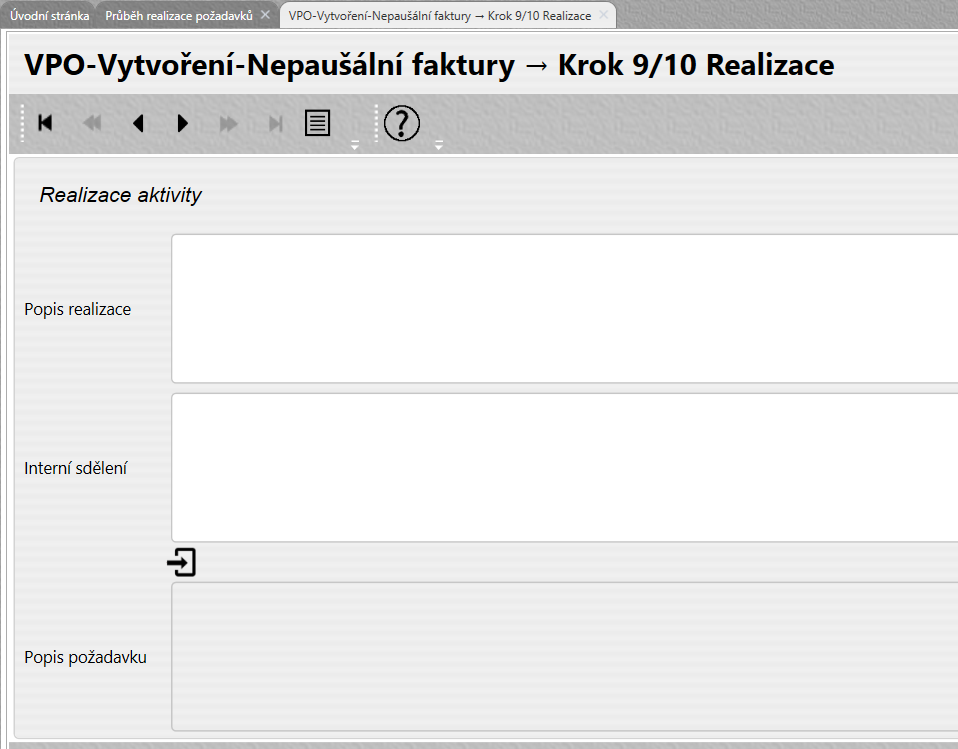The image size is (958, 749).
Task: Close the Průběh realizace požadavků tab
Action: (265, 15)
